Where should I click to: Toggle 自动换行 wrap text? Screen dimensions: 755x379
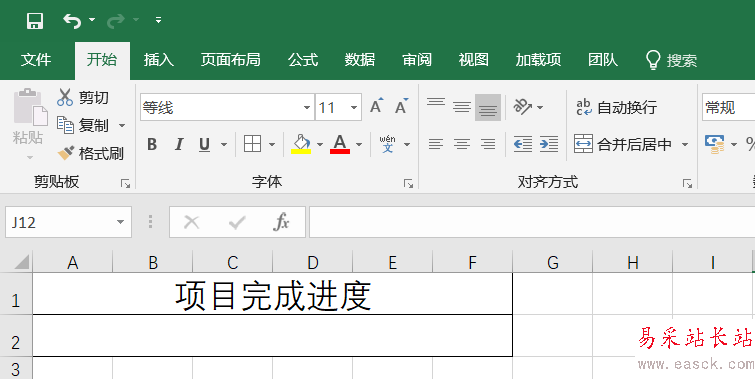[616, 107]
